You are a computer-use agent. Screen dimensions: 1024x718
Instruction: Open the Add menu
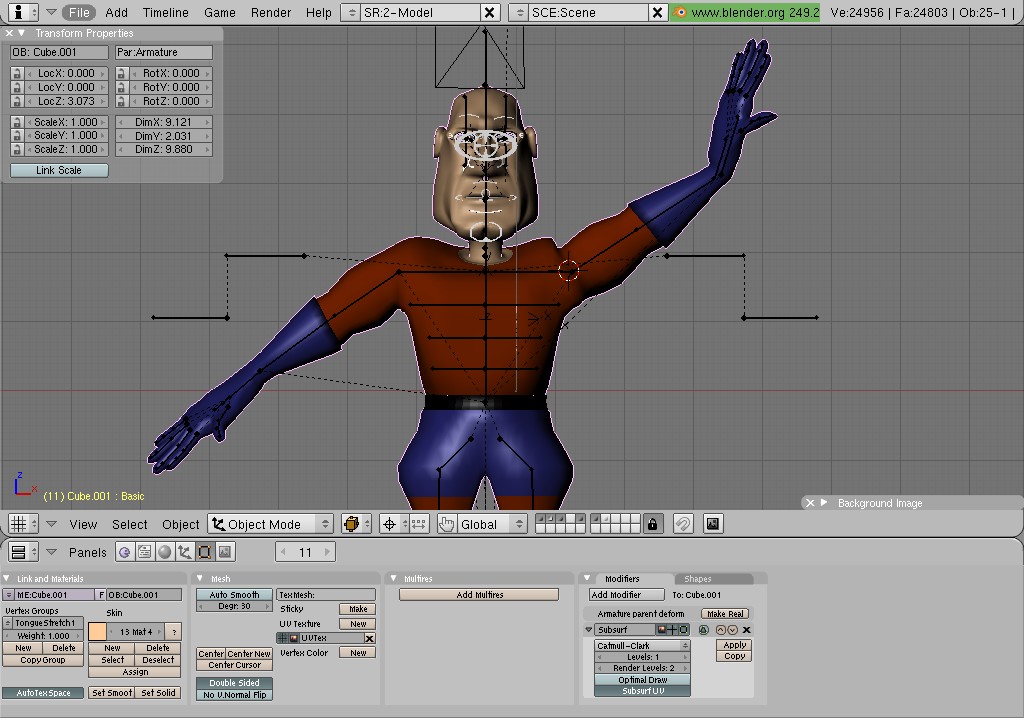coord(117,12)
